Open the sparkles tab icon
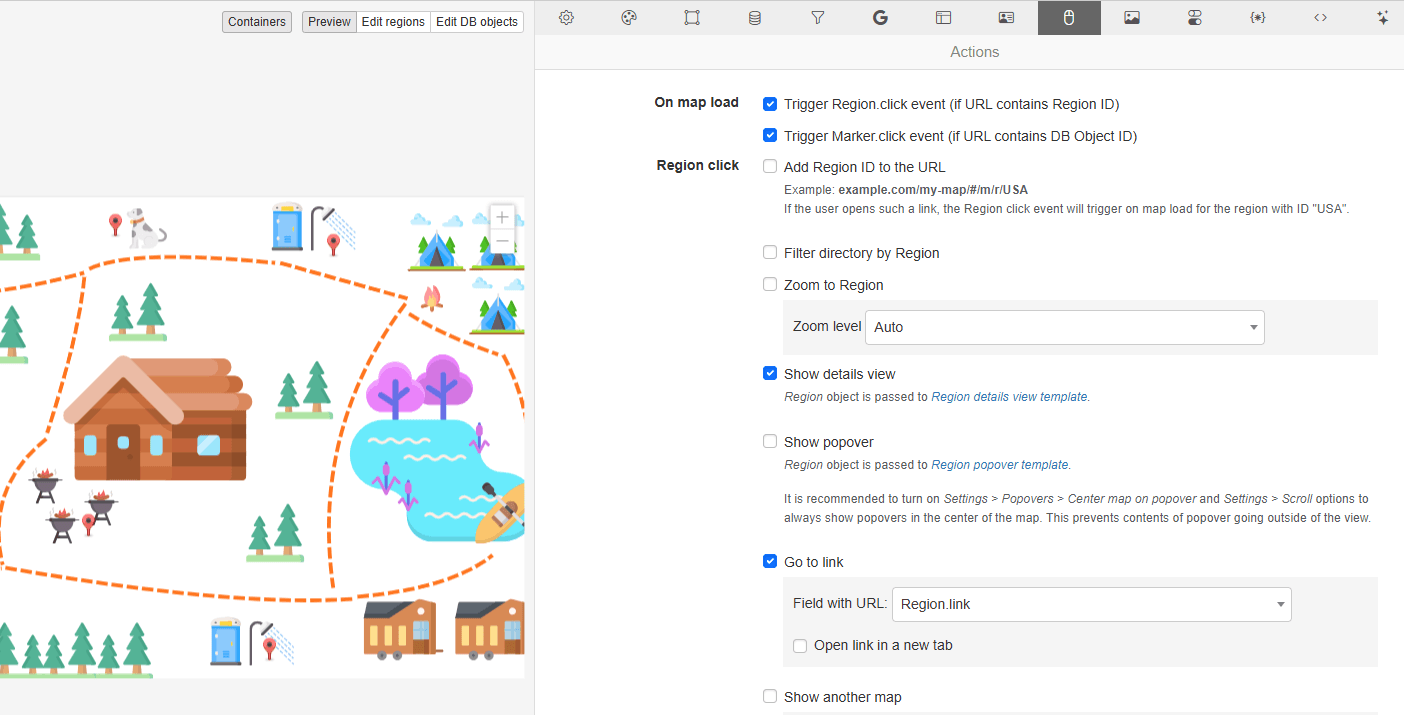Image resolution: width=1404 pixels, height=715 pixels. (1383, 18)
